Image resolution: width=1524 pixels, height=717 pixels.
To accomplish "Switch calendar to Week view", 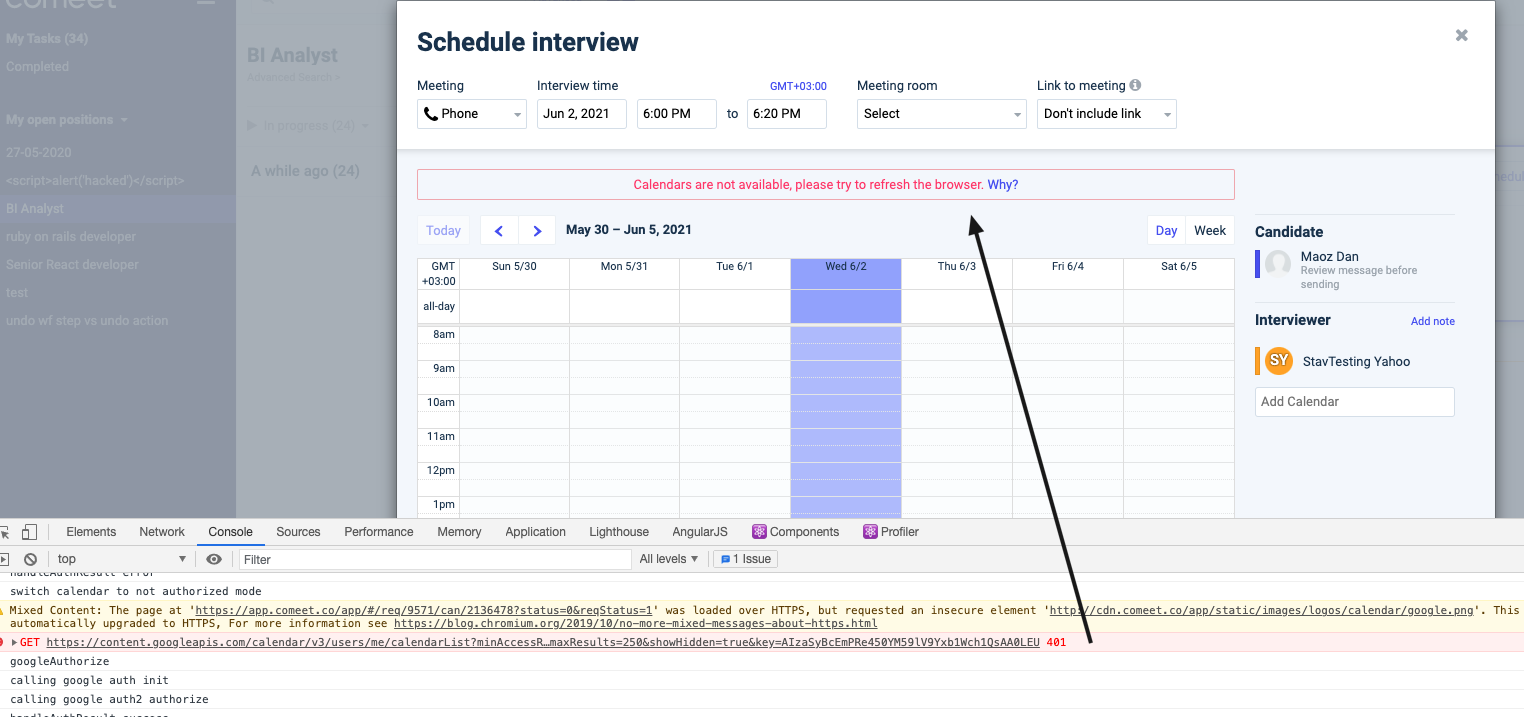I will pyautogui.click(x=1210, y=230).
